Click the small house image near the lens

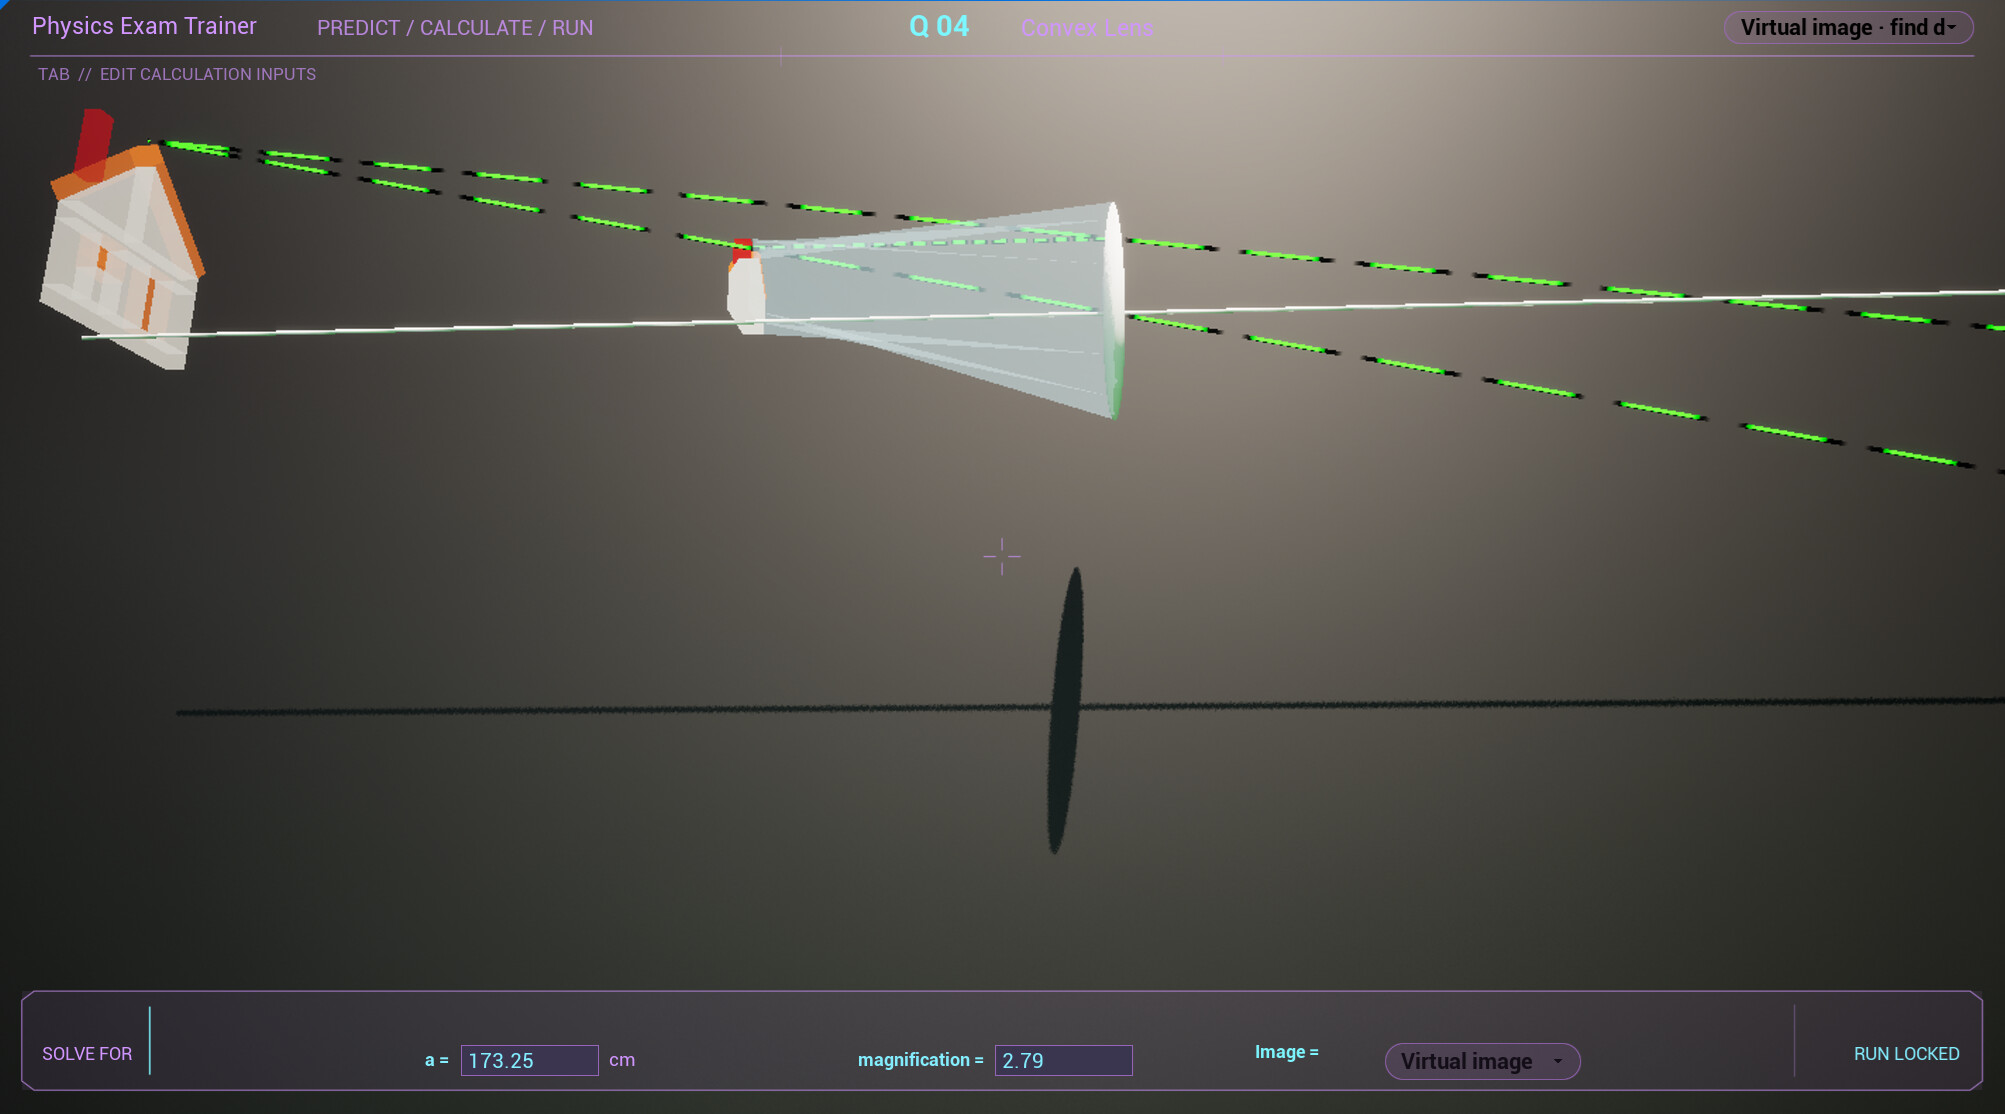[x=746, y=286]
